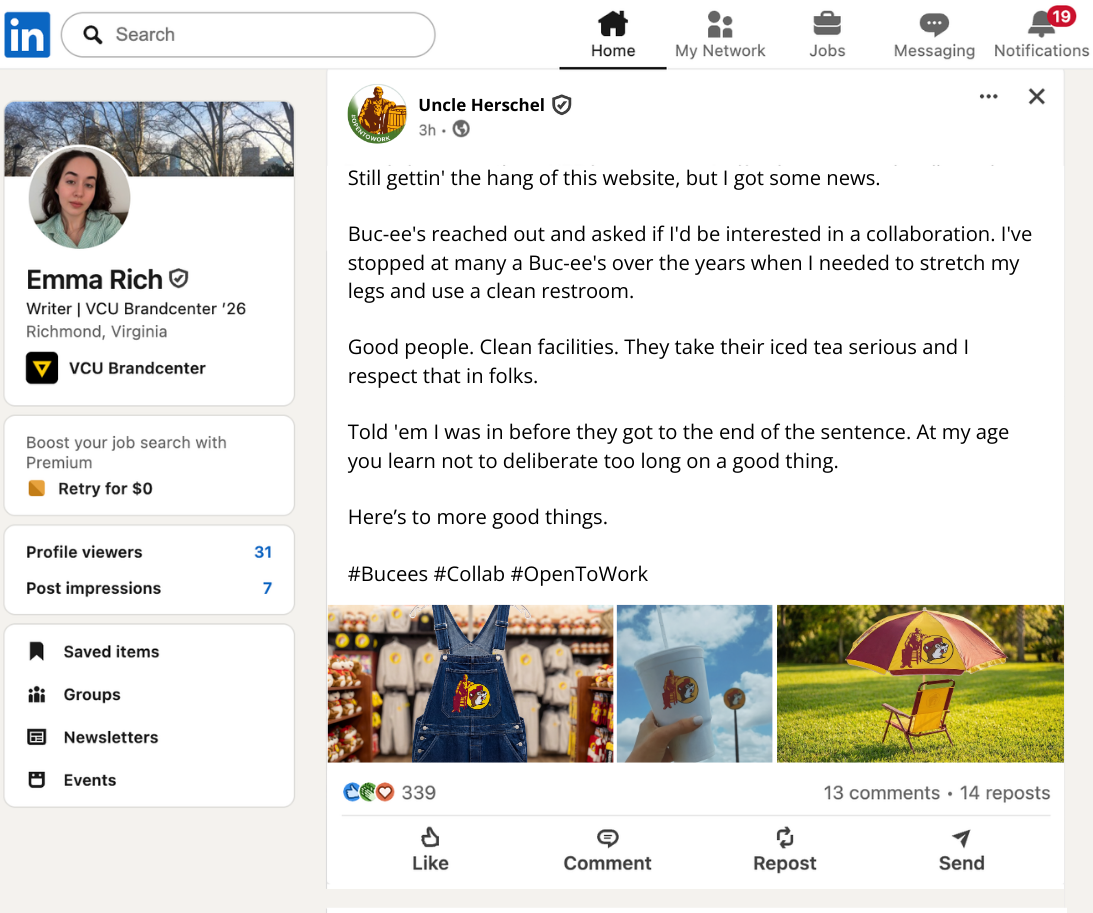This screenshot has width=1093, height=913.
Task: Click the #Bucees hashtag
Action: point(388,574)
